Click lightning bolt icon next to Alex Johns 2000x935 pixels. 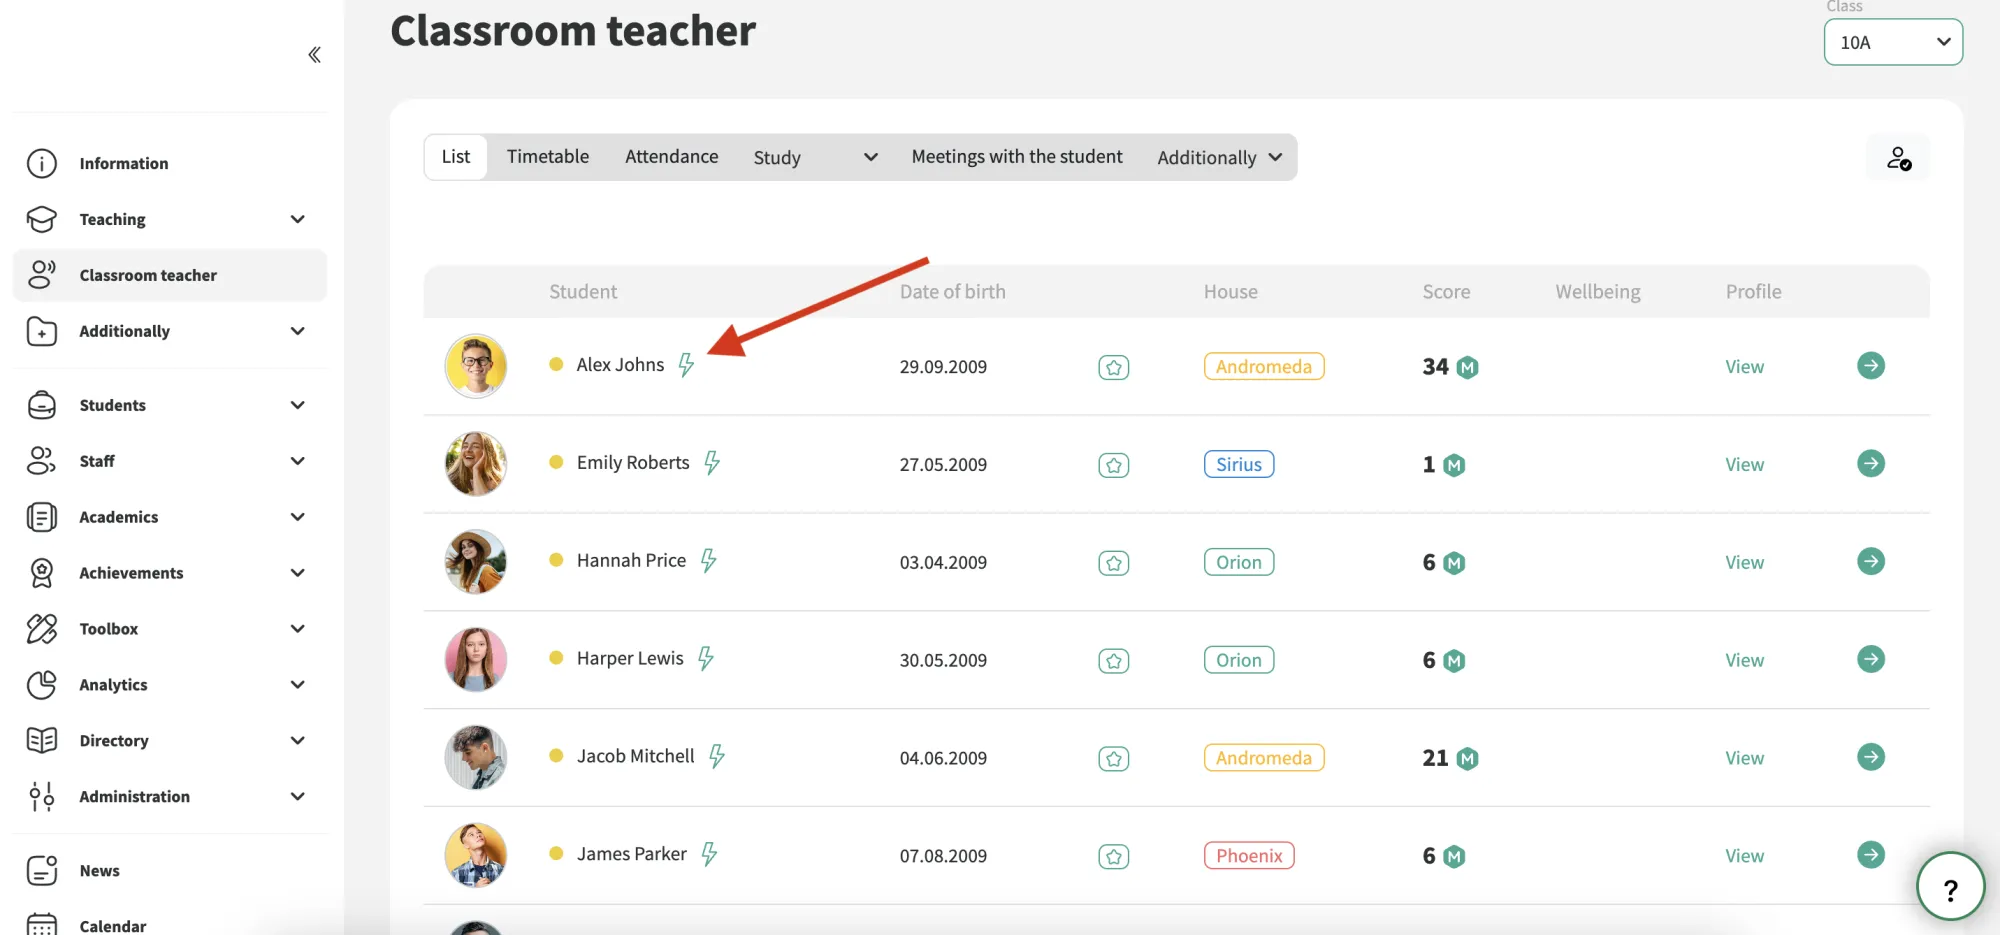pyautogui.click(x=686, y=365)
